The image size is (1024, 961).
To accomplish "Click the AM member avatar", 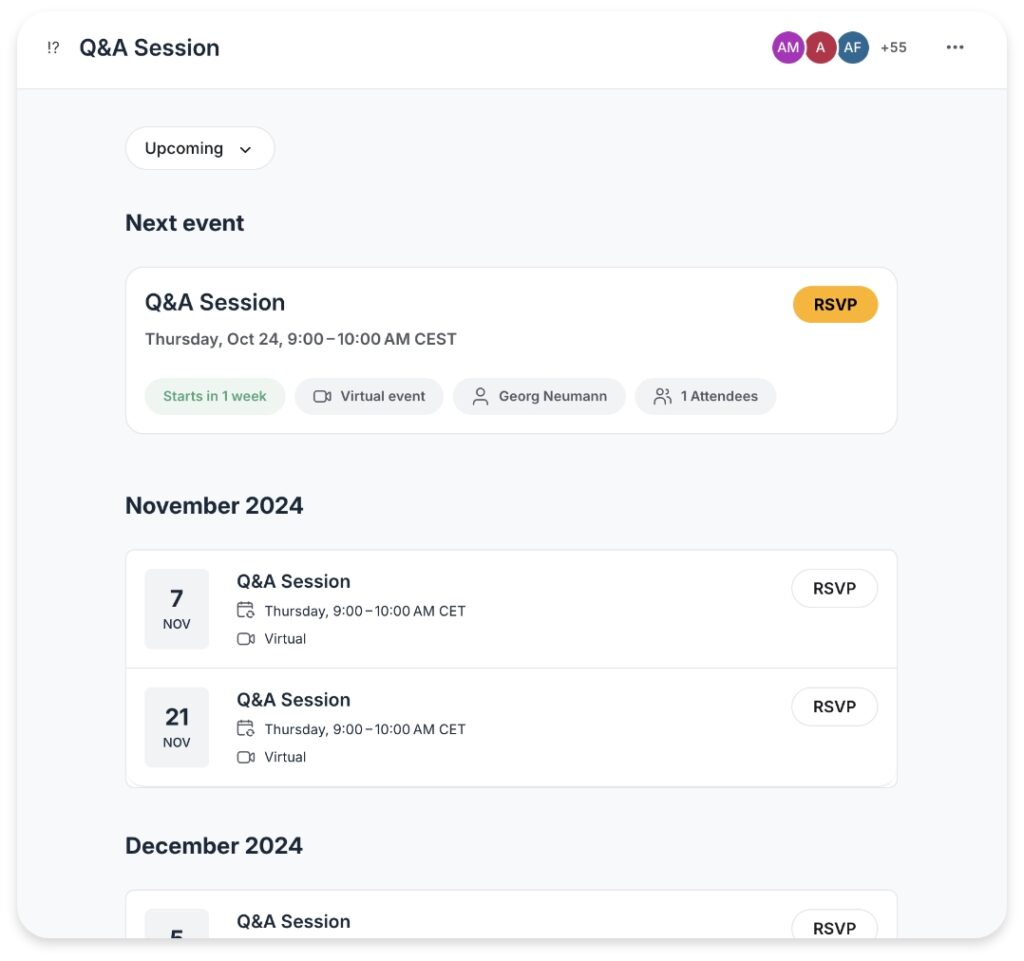I will pos(788,47).
